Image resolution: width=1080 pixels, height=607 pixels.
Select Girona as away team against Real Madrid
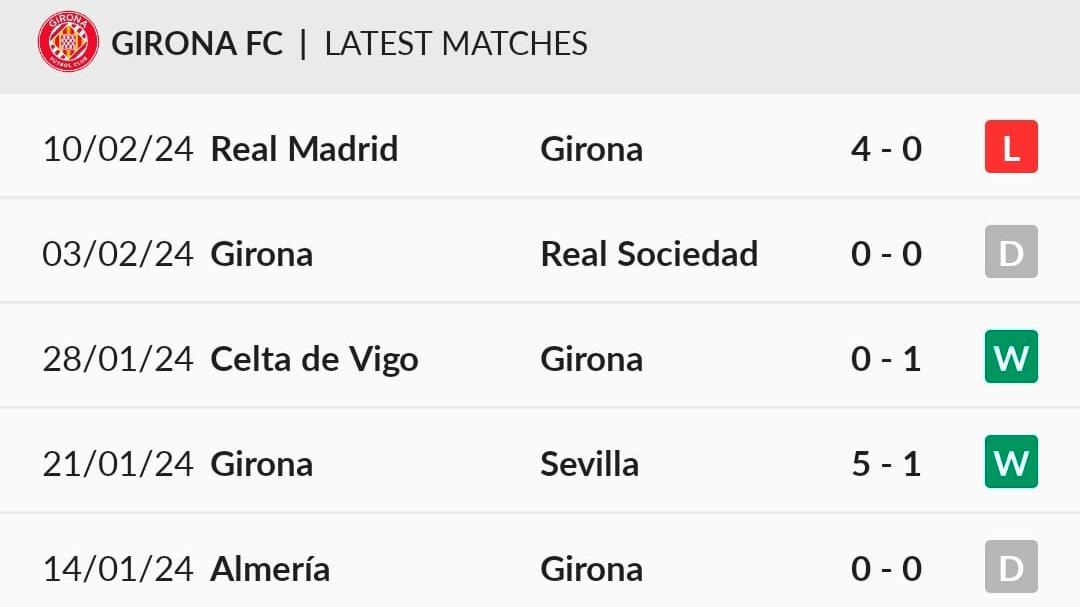[592, 149]
